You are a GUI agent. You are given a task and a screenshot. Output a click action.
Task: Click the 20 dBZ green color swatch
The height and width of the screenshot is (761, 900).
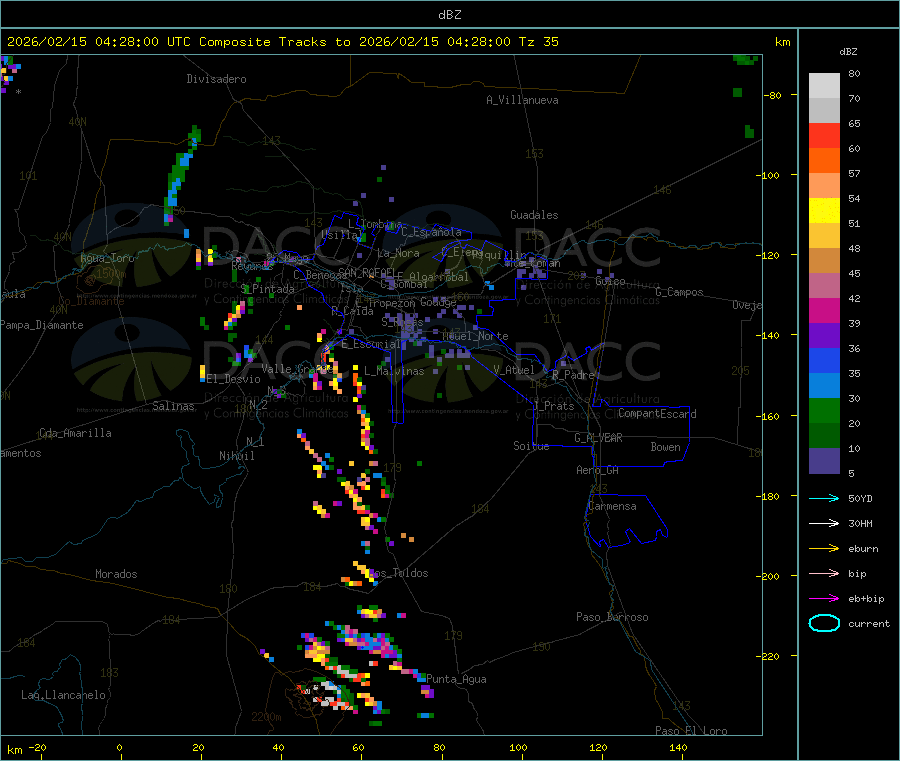[x=824, y=436]
